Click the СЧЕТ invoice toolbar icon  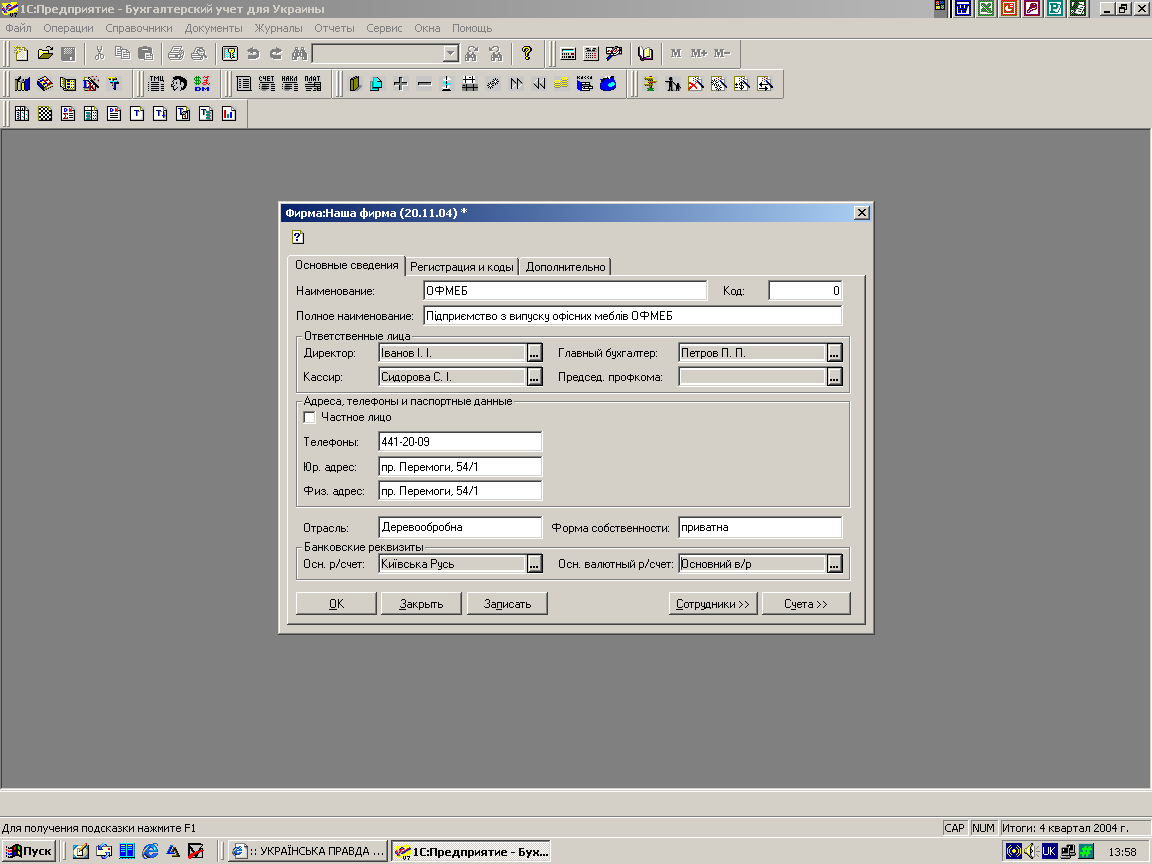pos(267,84)
